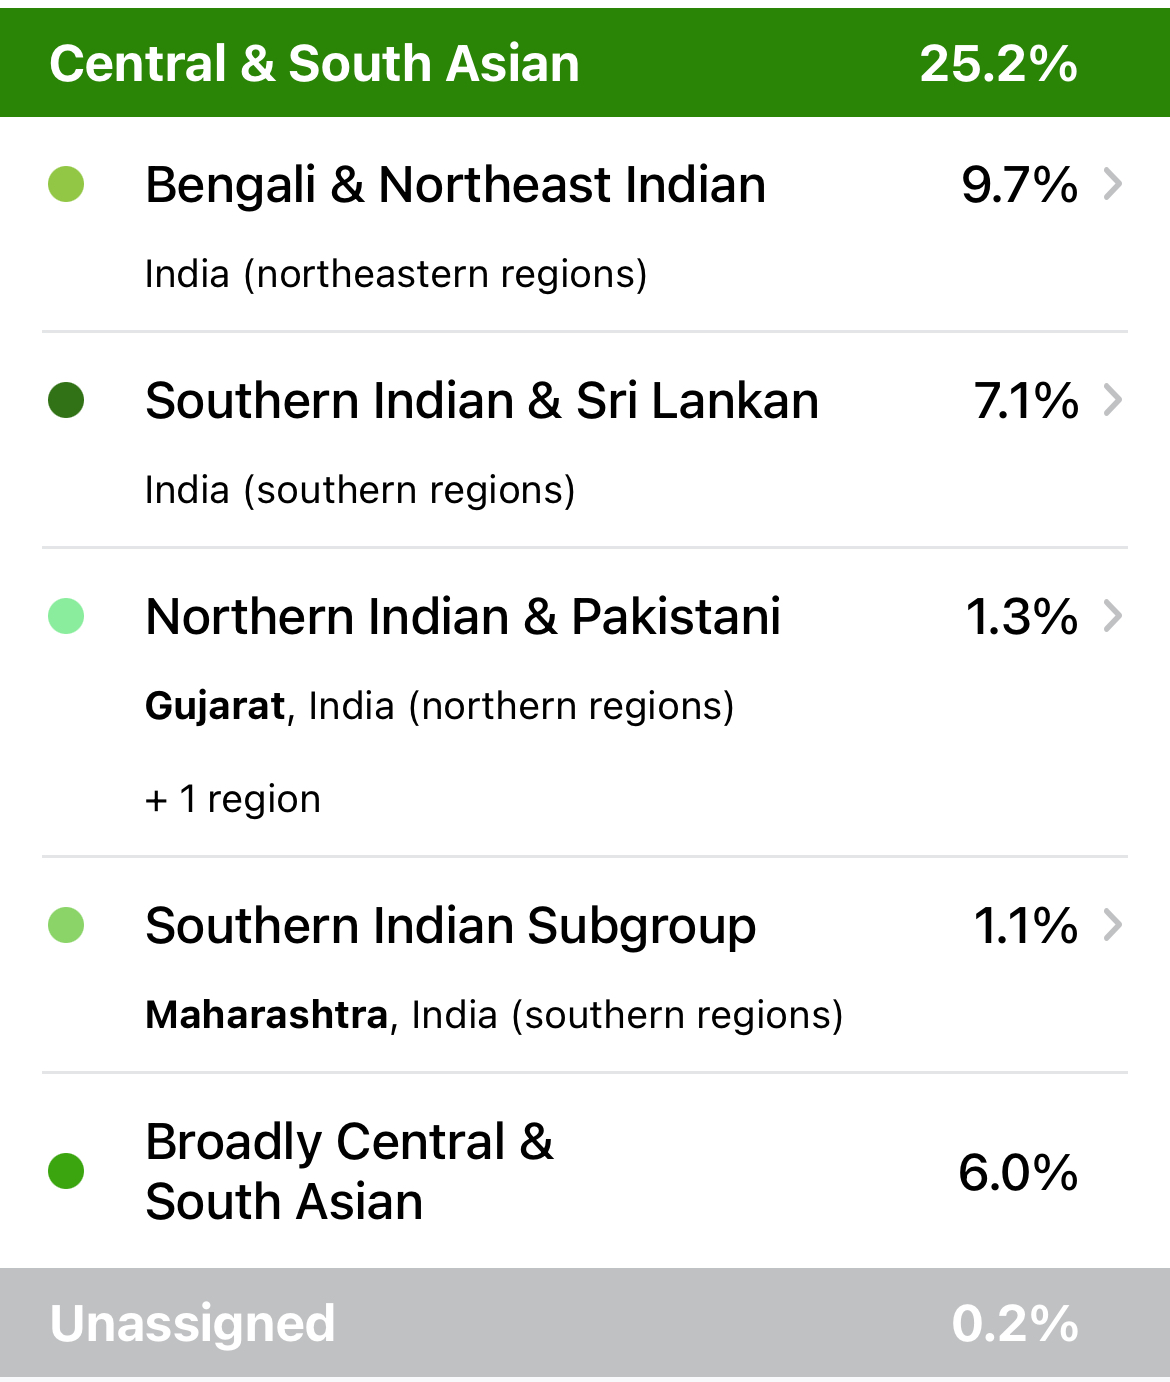Viewport: 1170px width, 1382px height.
Task: Click bright green dot beside Broadly Central & South Asian
Action: coord(66,1171)
